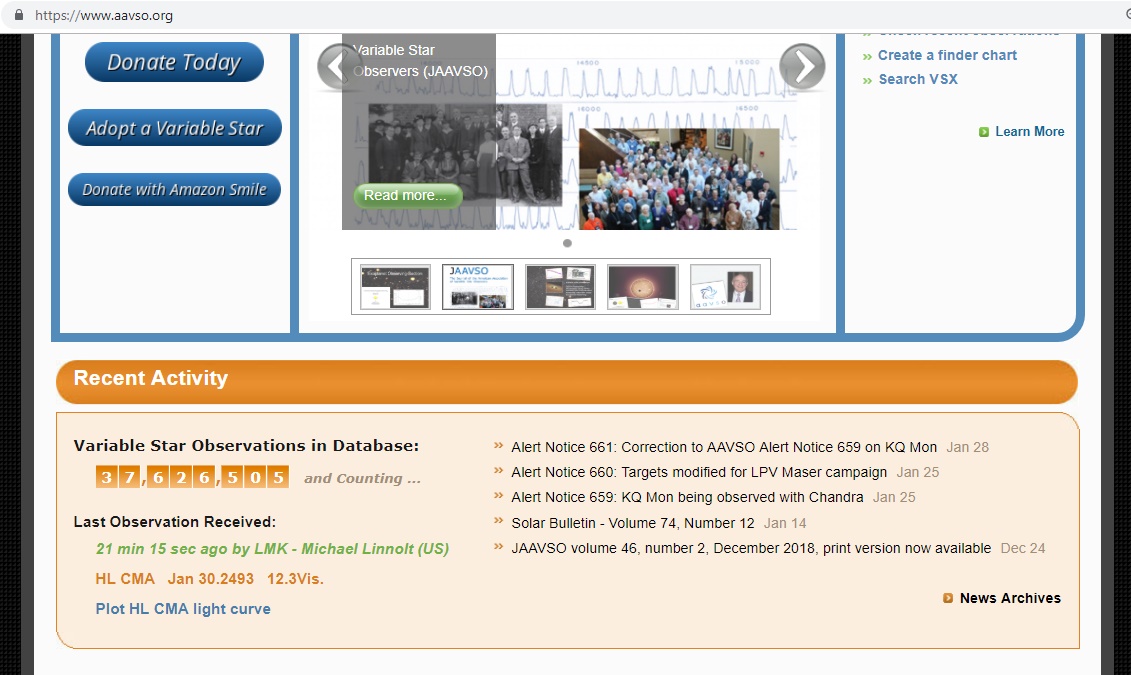Image resolution: width=1131 pixels, height=675 pixels.
Task: Open the Search VSX link
Action: tap(918, 79)
